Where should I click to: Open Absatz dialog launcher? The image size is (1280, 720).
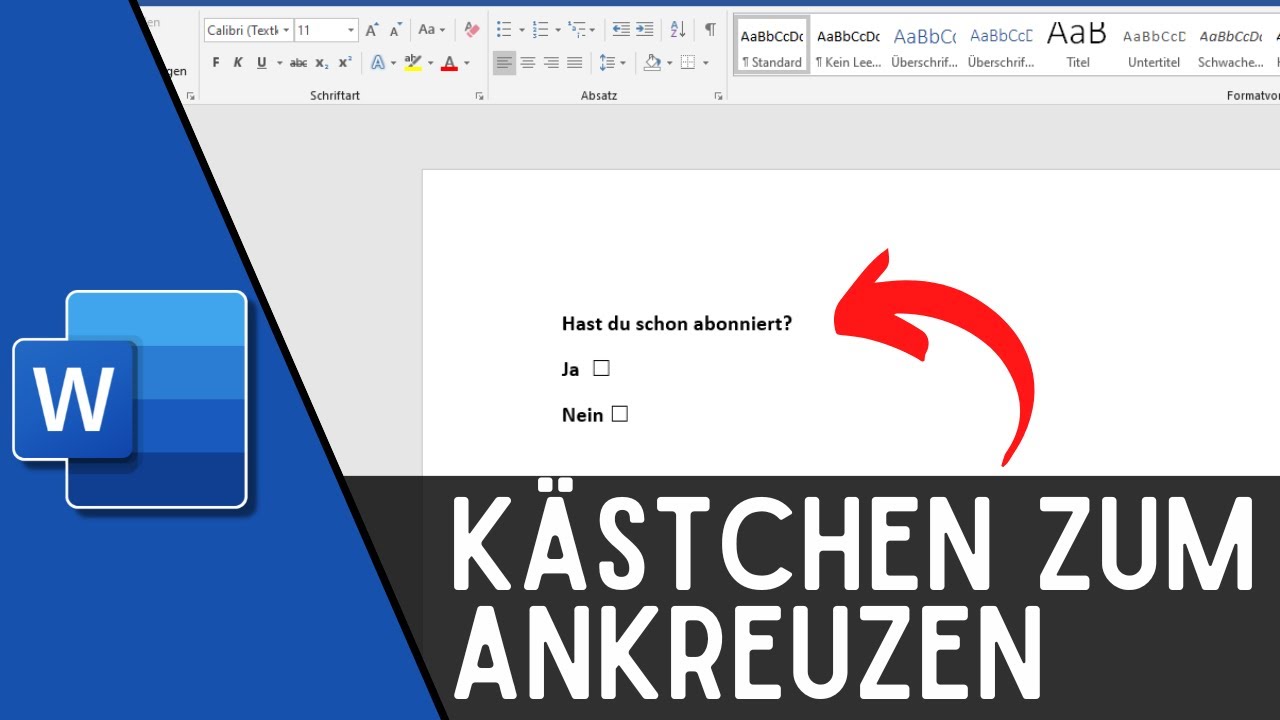pyautogui.click(x=718, y=96)
